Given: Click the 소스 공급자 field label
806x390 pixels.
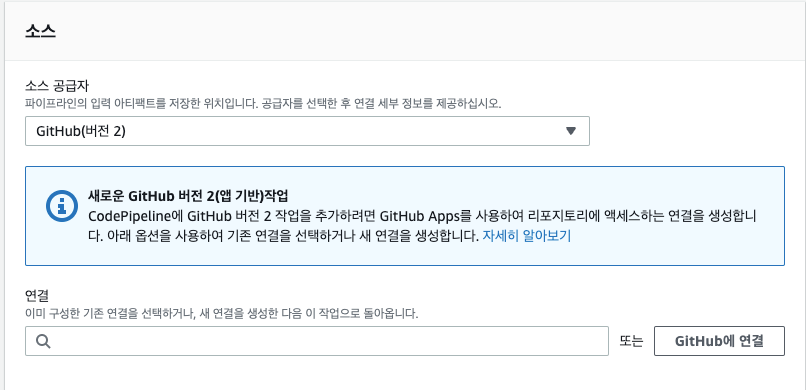Looking at the screenshot, I should click(x=58, y=85).
